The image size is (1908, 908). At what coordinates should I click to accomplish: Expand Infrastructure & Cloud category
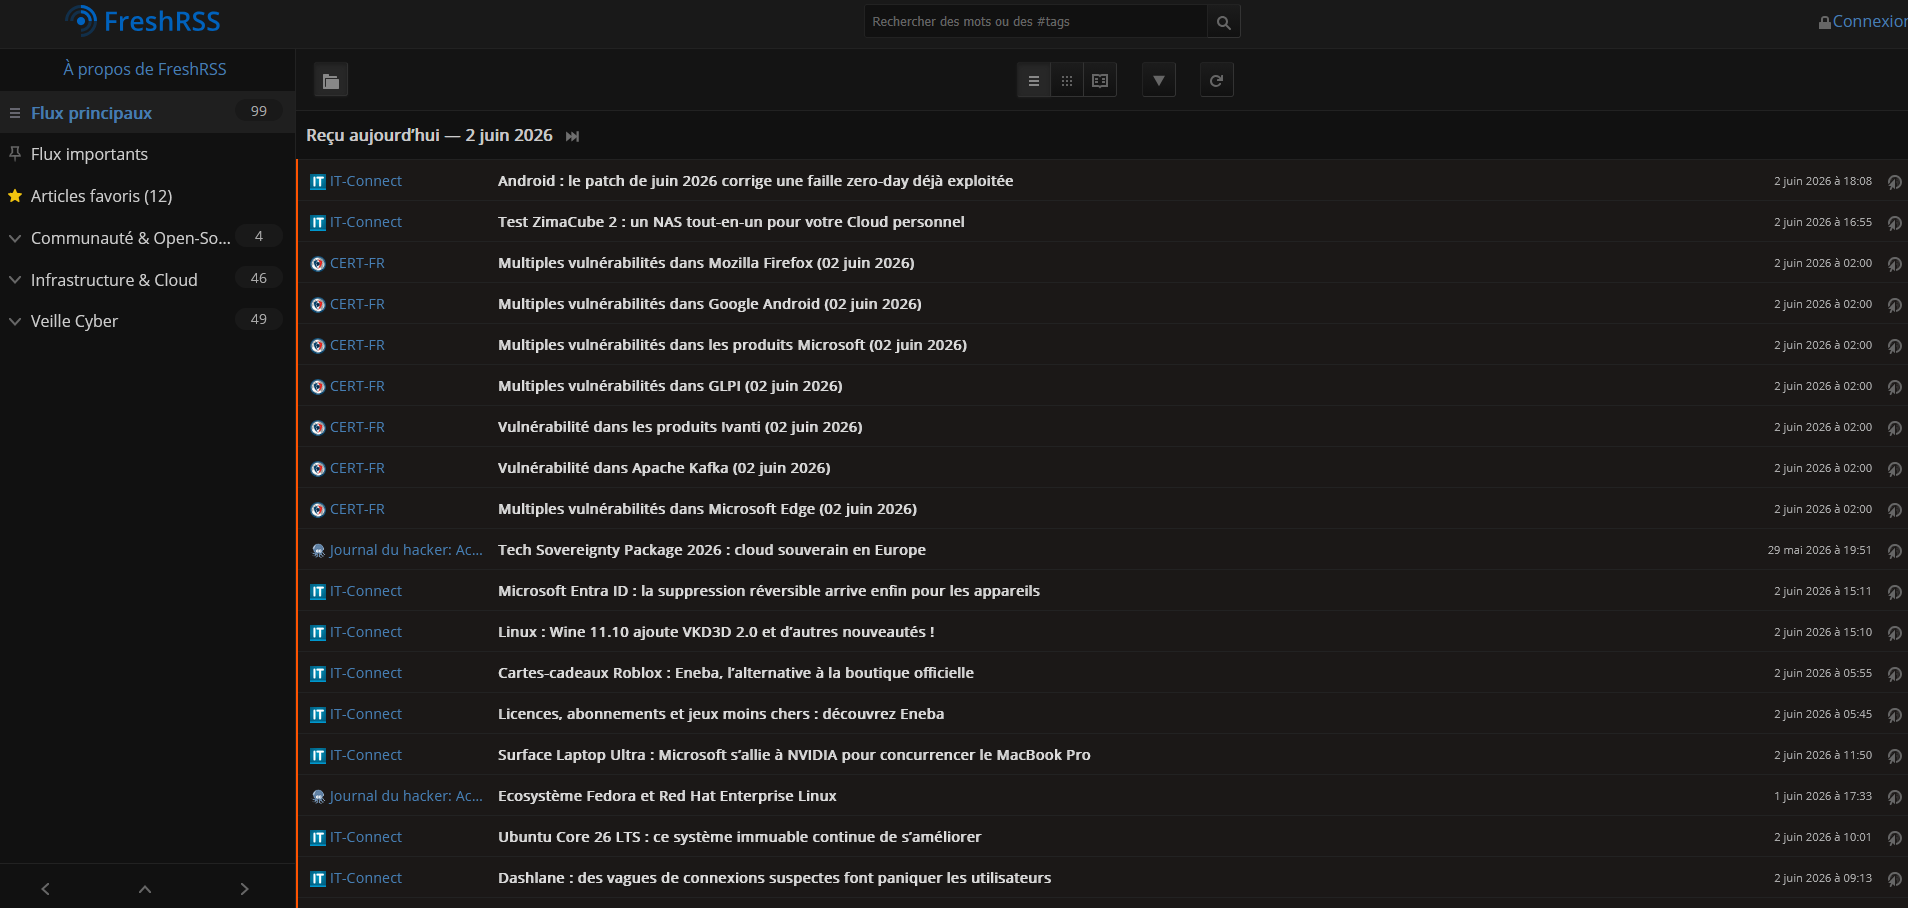[15, 280]
